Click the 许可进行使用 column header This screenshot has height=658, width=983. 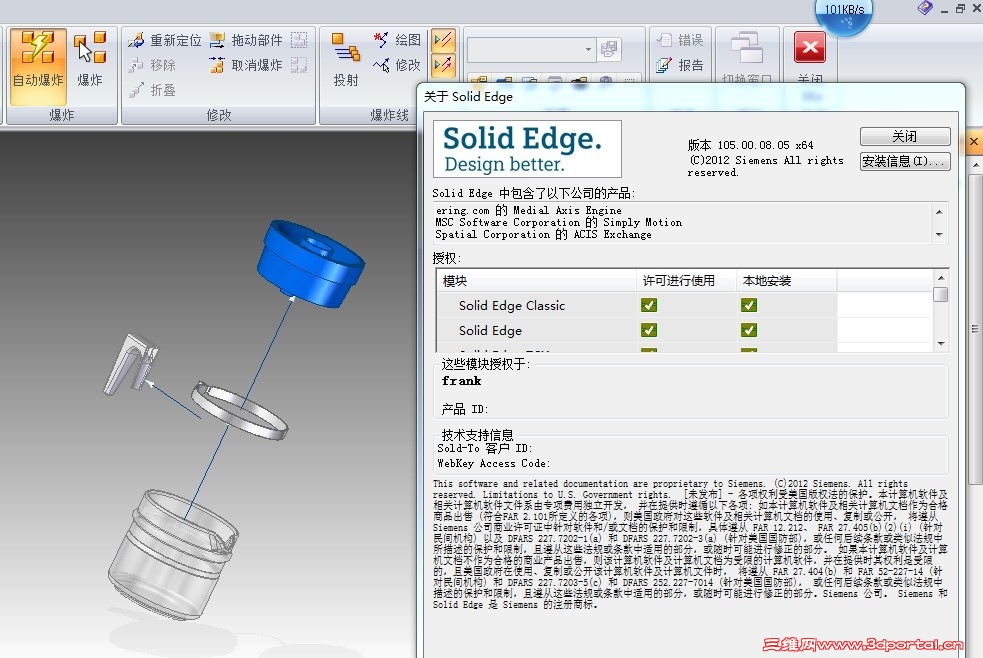tap(686, 281)
